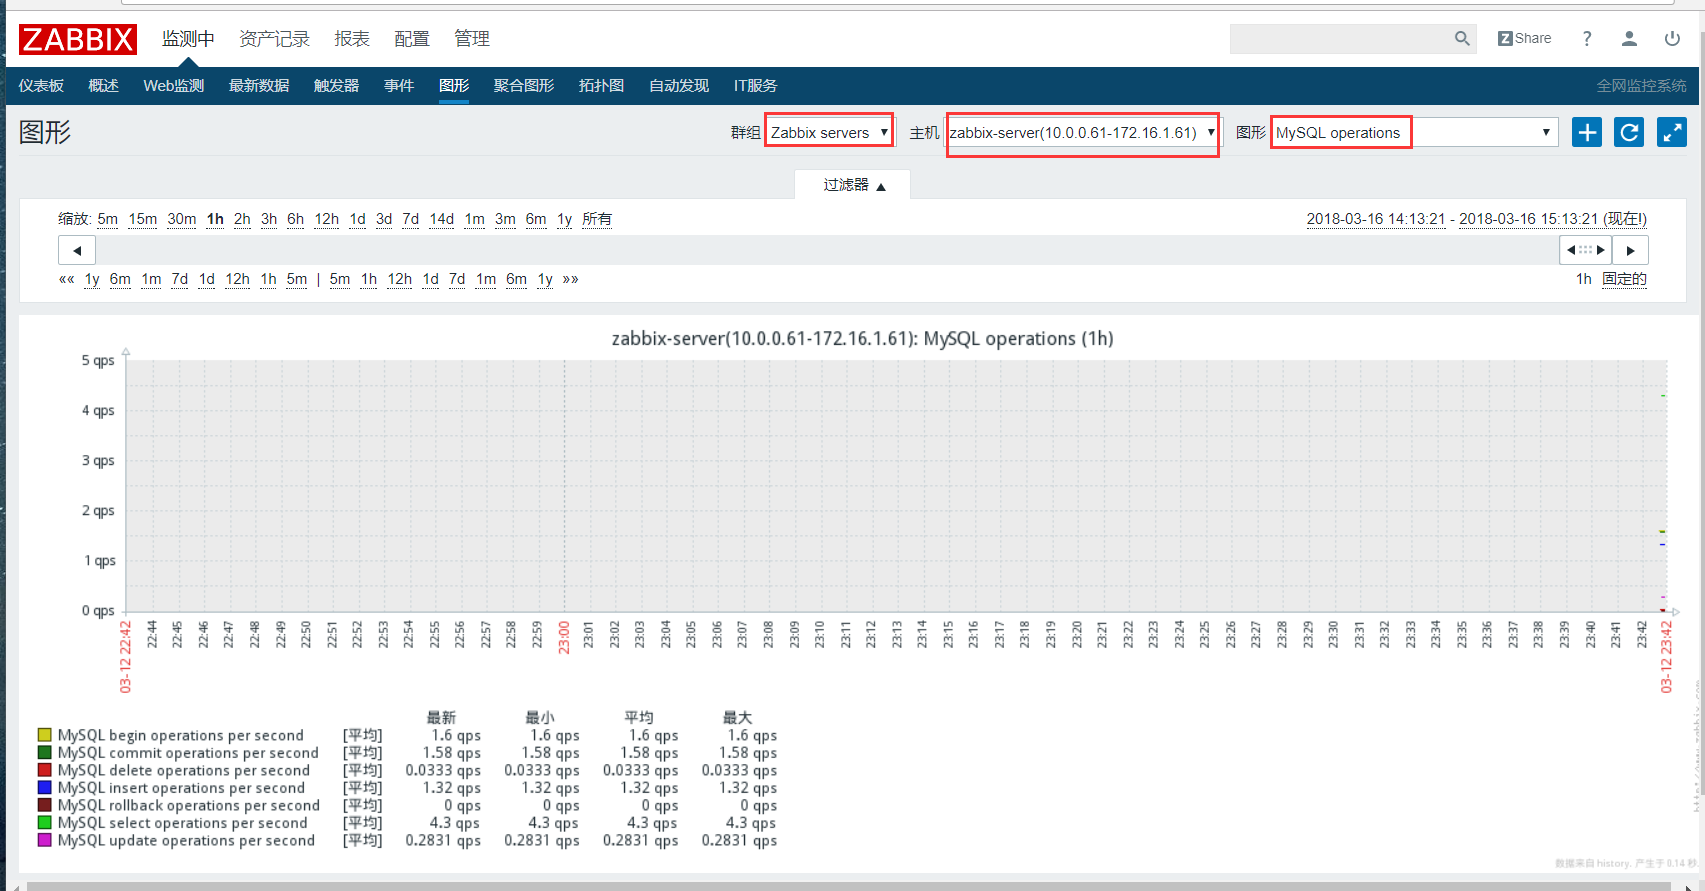Go to IT服务 submenu
This screenshot has width=1705, height=891.
coord(756,86)
